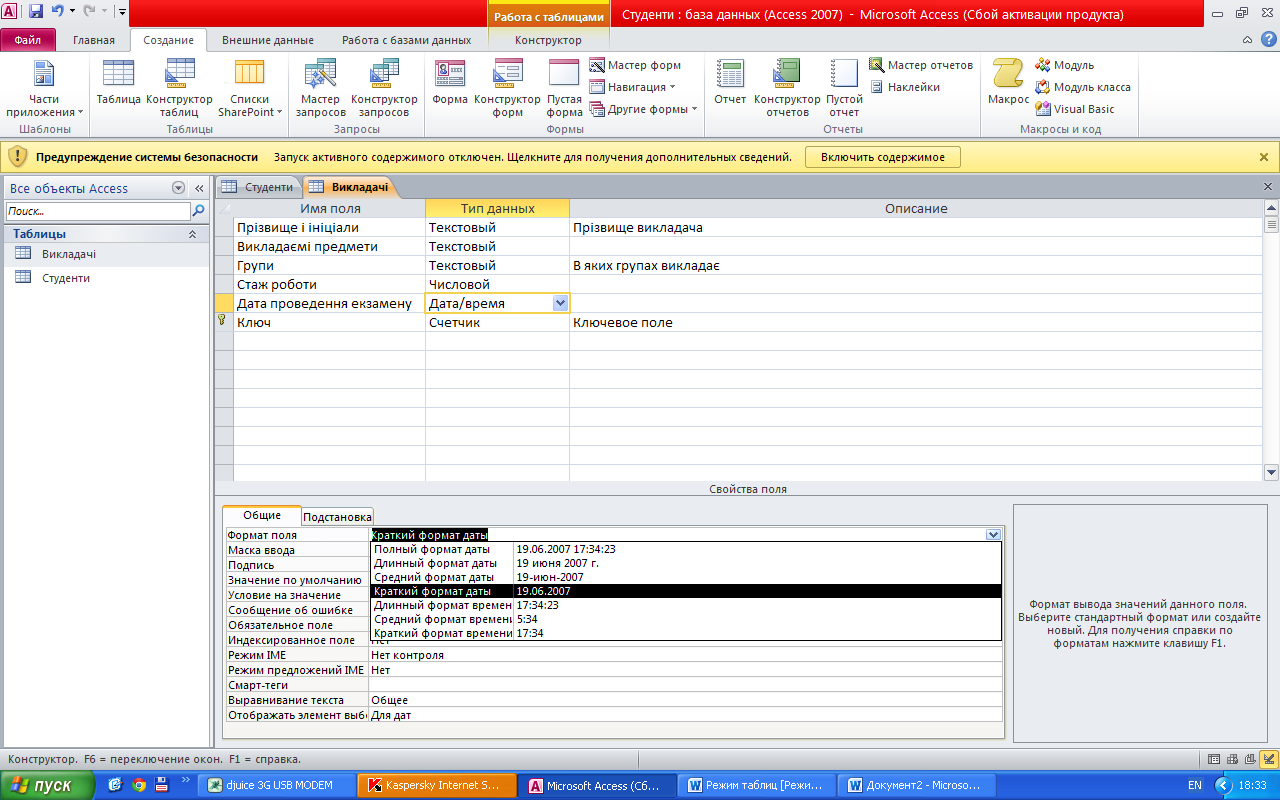Open Списки SharePoint lists menu
This screenshot has width=1280, height=800.
[250, 88]
